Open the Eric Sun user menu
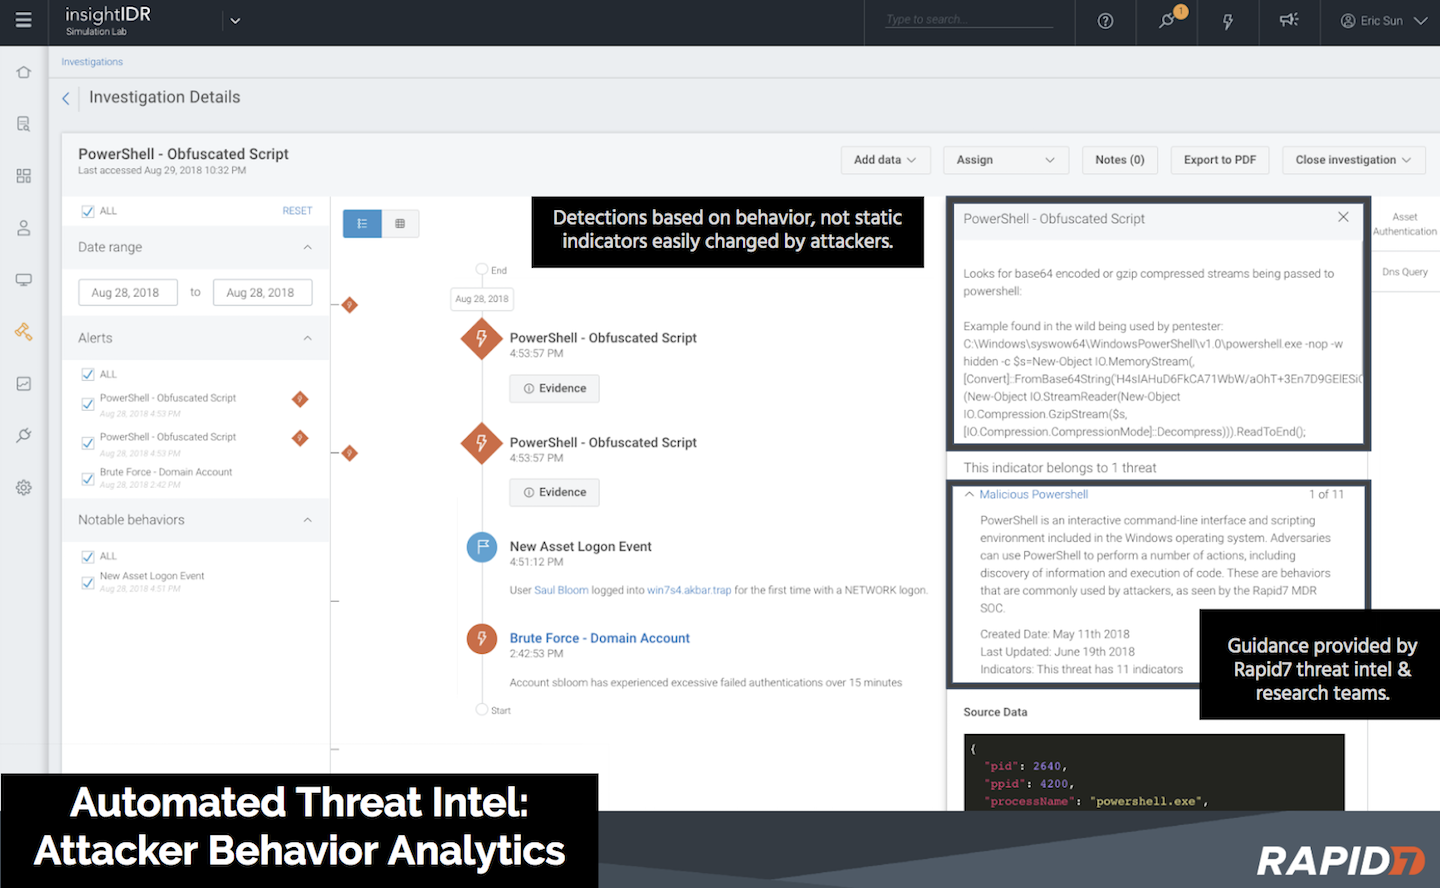This screenshot has height=888, width=1440. point(1383,21)
